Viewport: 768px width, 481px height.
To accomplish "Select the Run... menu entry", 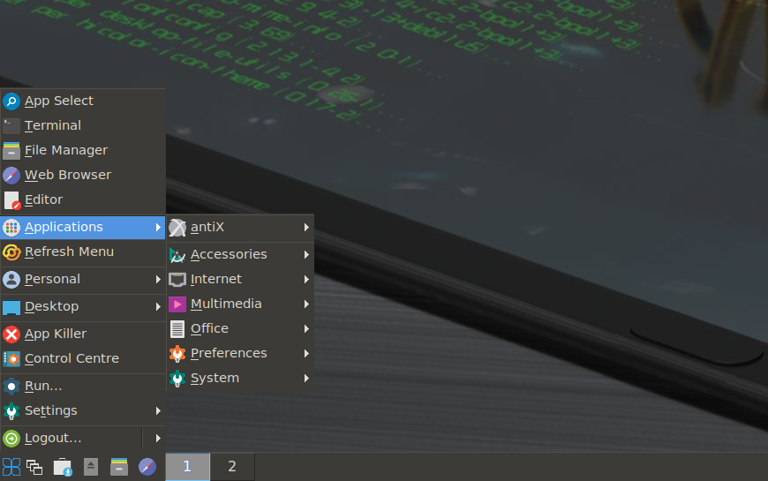I will click(83, 386).
